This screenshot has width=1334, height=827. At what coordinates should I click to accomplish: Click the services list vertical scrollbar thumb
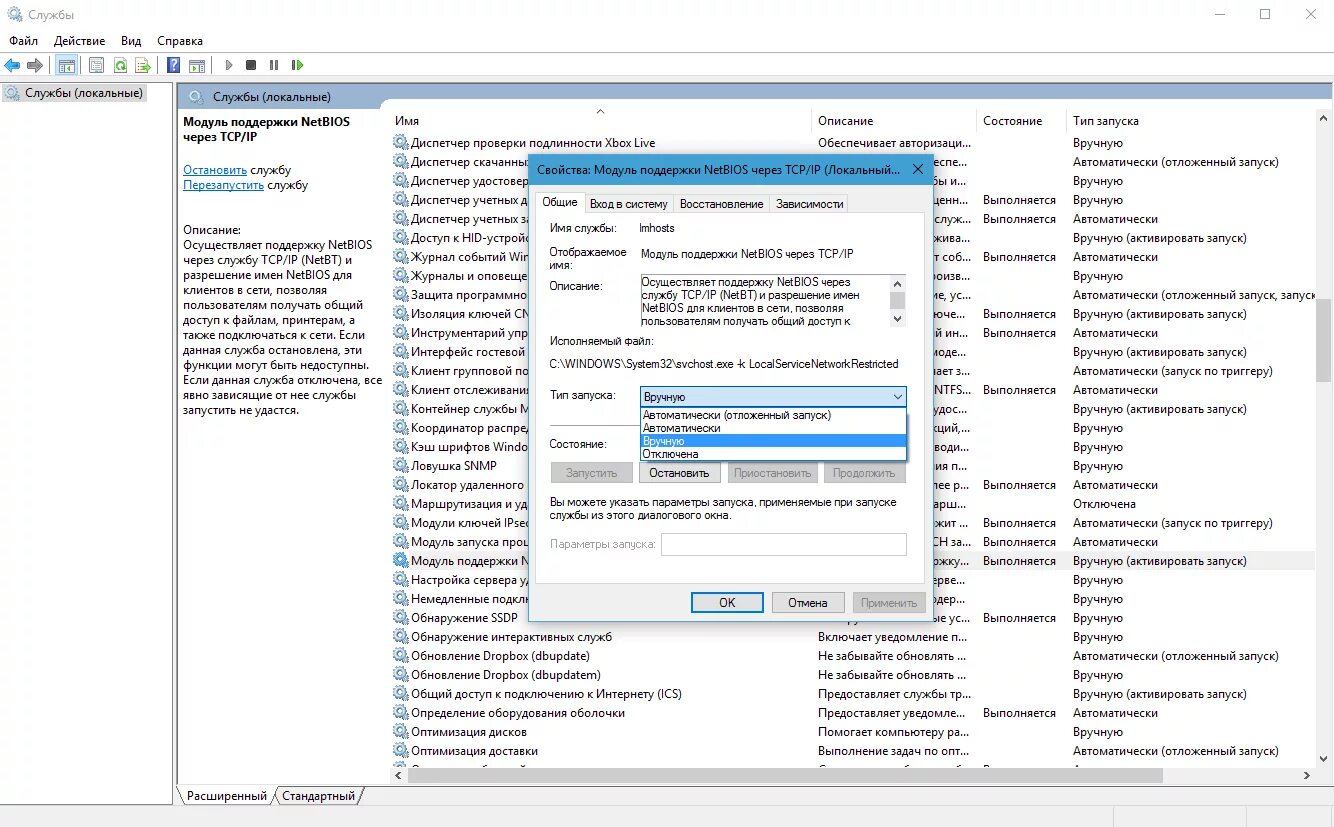click(x=1324, y=340)
